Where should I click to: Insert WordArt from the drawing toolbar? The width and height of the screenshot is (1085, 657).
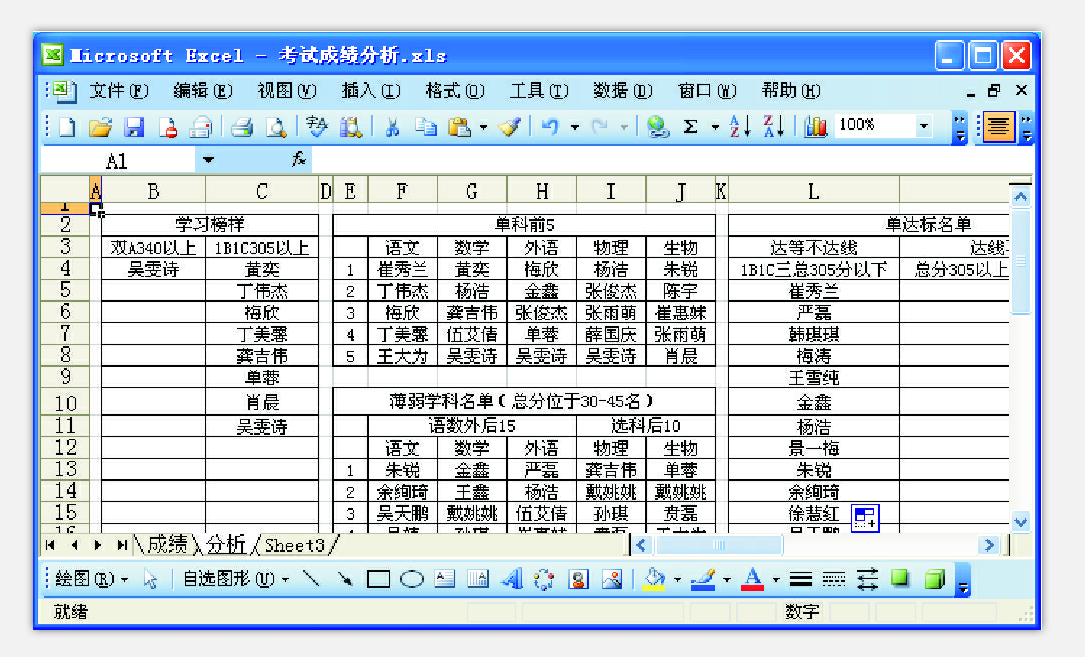pos(511,579)
